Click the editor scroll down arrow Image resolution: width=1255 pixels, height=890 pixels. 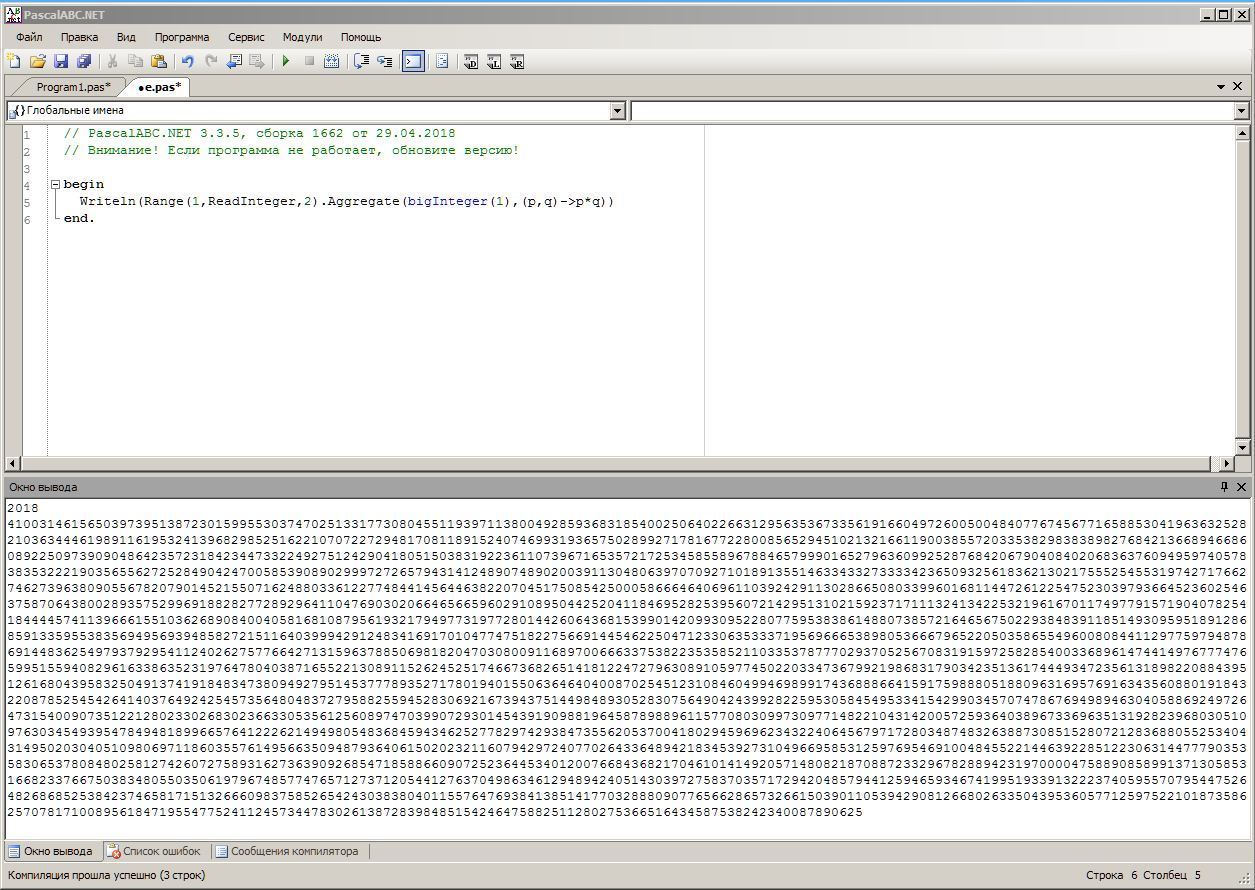[1243, 448]
